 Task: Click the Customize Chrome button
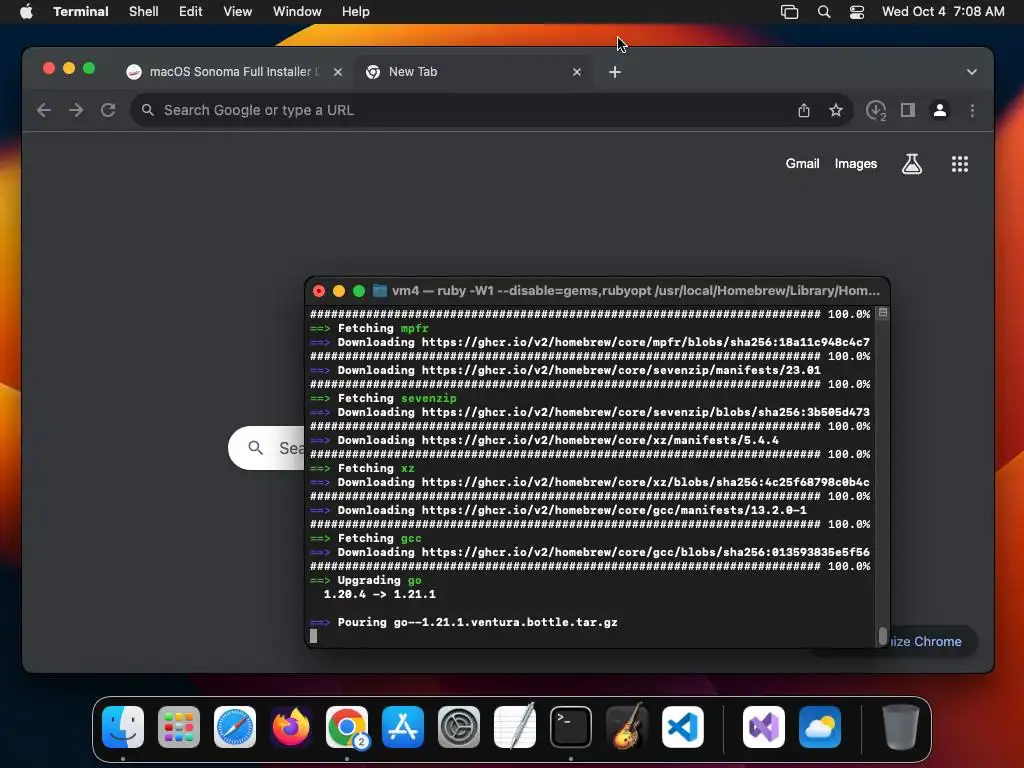pos(934,642)
